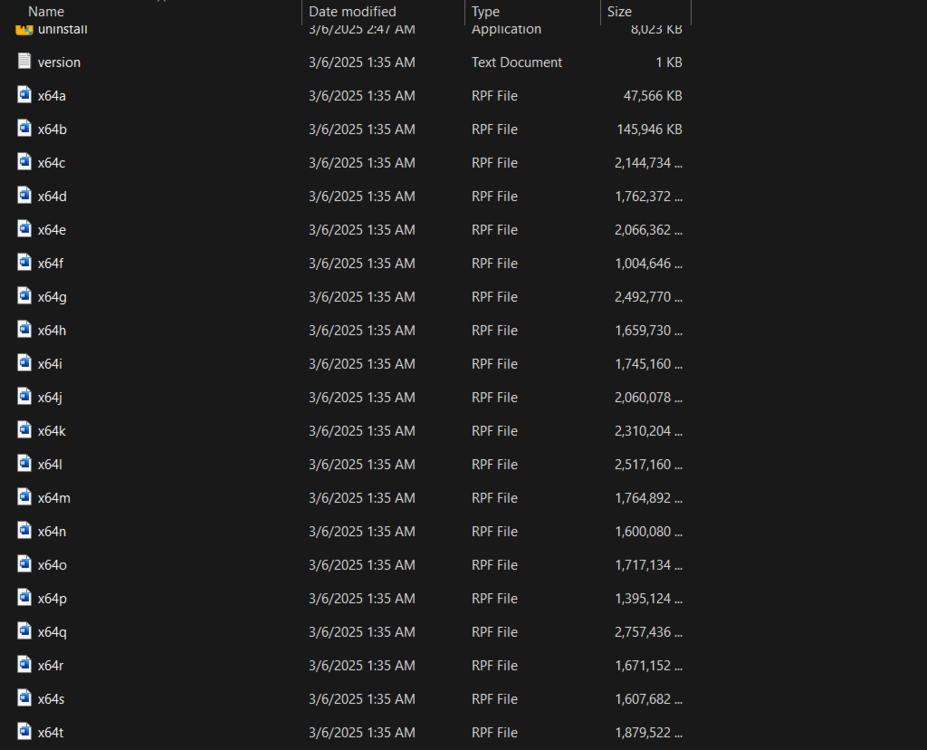Select the x64p file
This screenshot has width=927, height=750.
(x=52, y=598)
